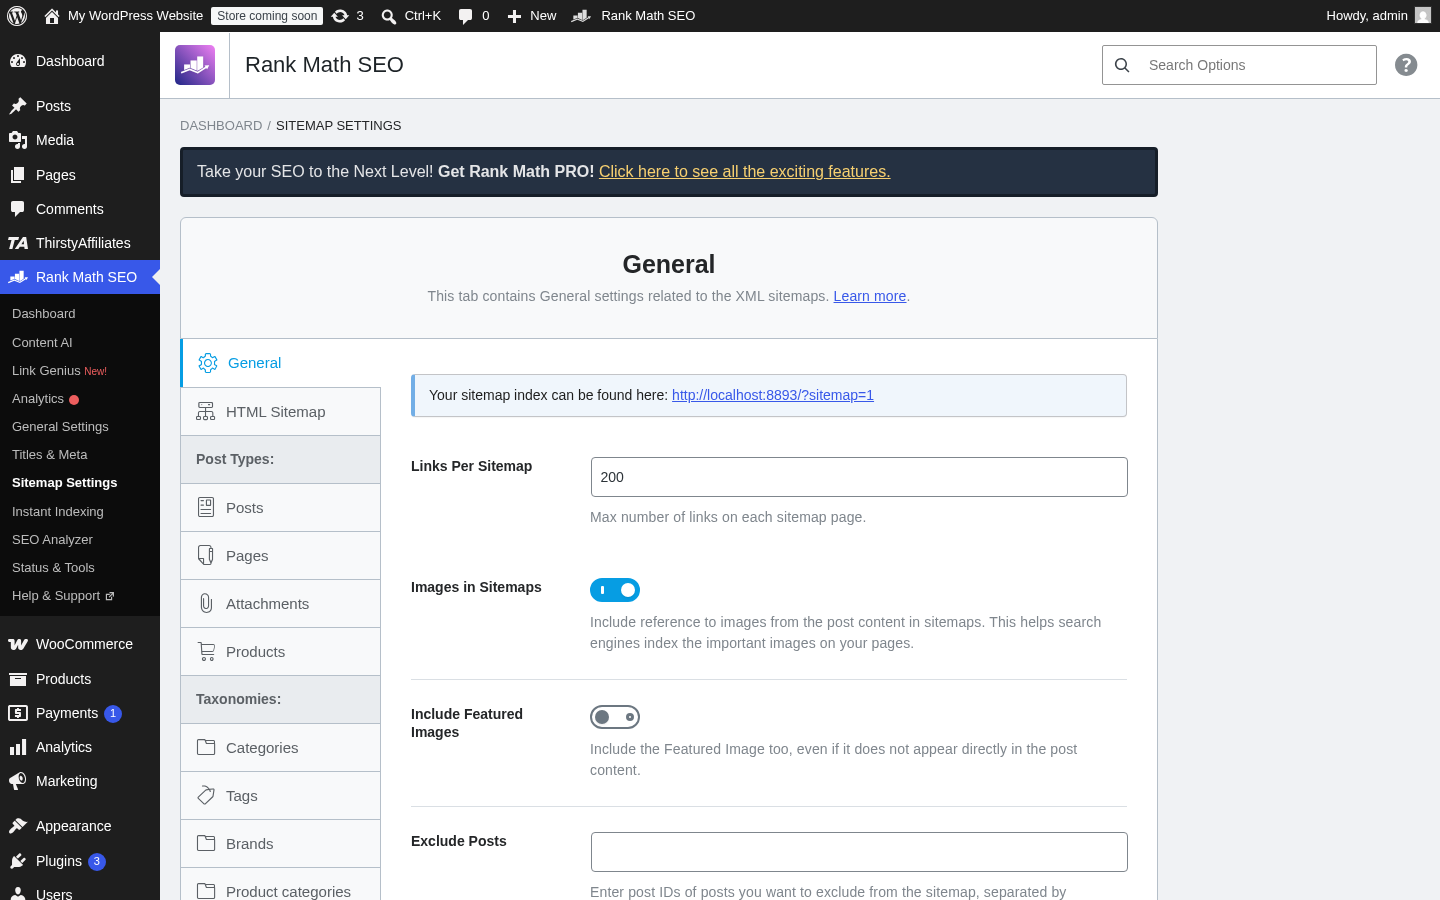The width and height of the screenshot is (1440, 900).
Task: Click the General gear icon in tabs
Action: 208,363
